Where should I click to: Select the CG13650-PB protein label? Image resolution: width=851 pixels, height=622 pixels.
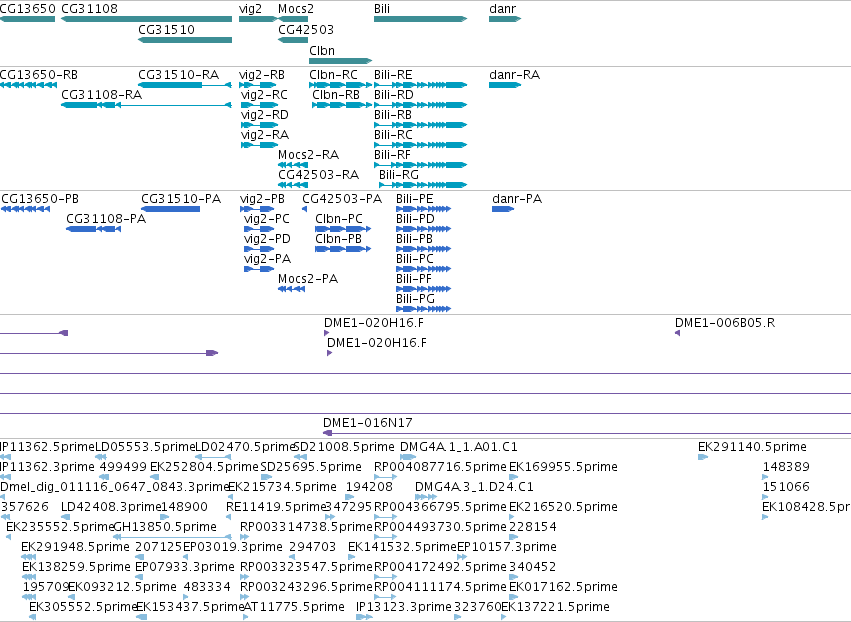coord(40,199)
